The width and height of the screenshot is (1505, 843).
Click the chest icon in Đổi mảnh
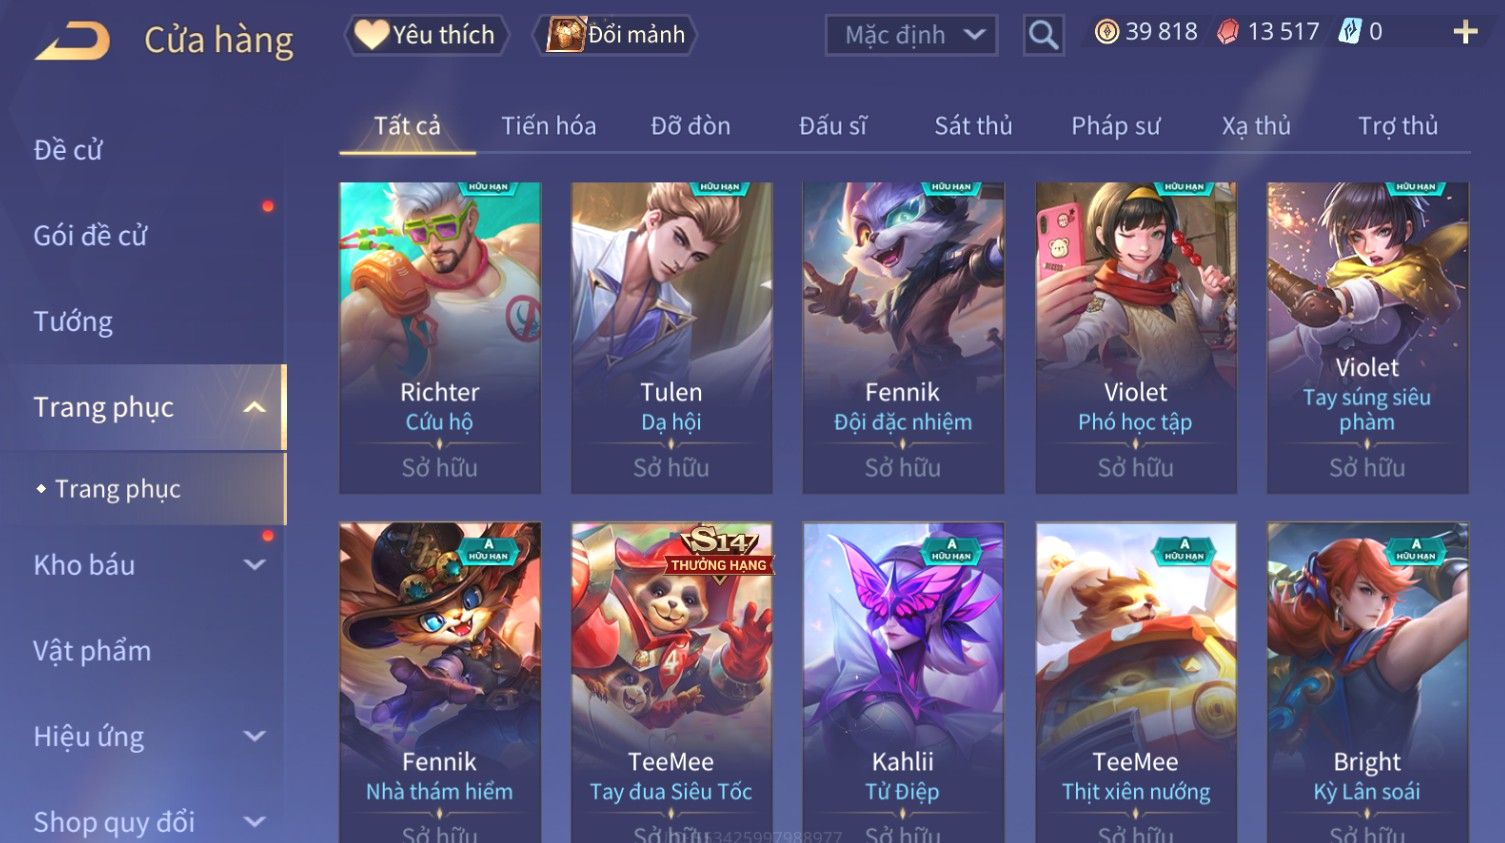[565, 35]
